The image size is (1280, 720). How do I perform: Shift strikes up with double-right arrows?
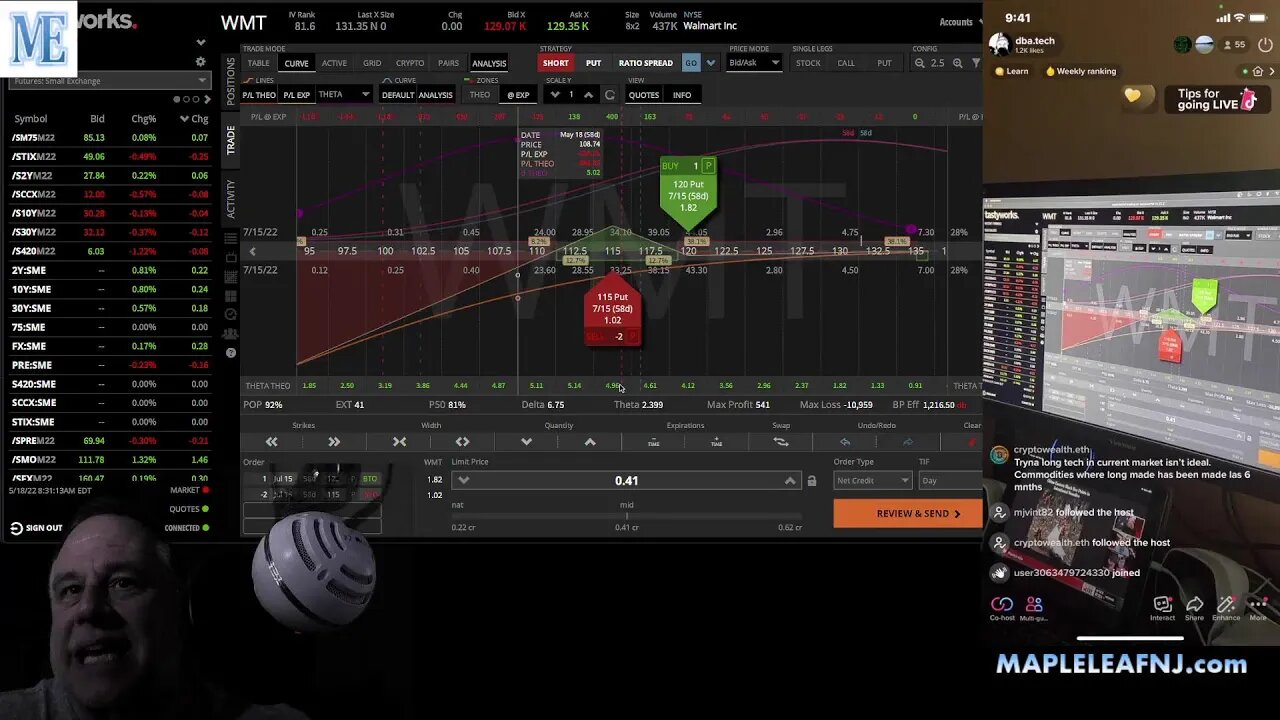click(x=334, y=441)
